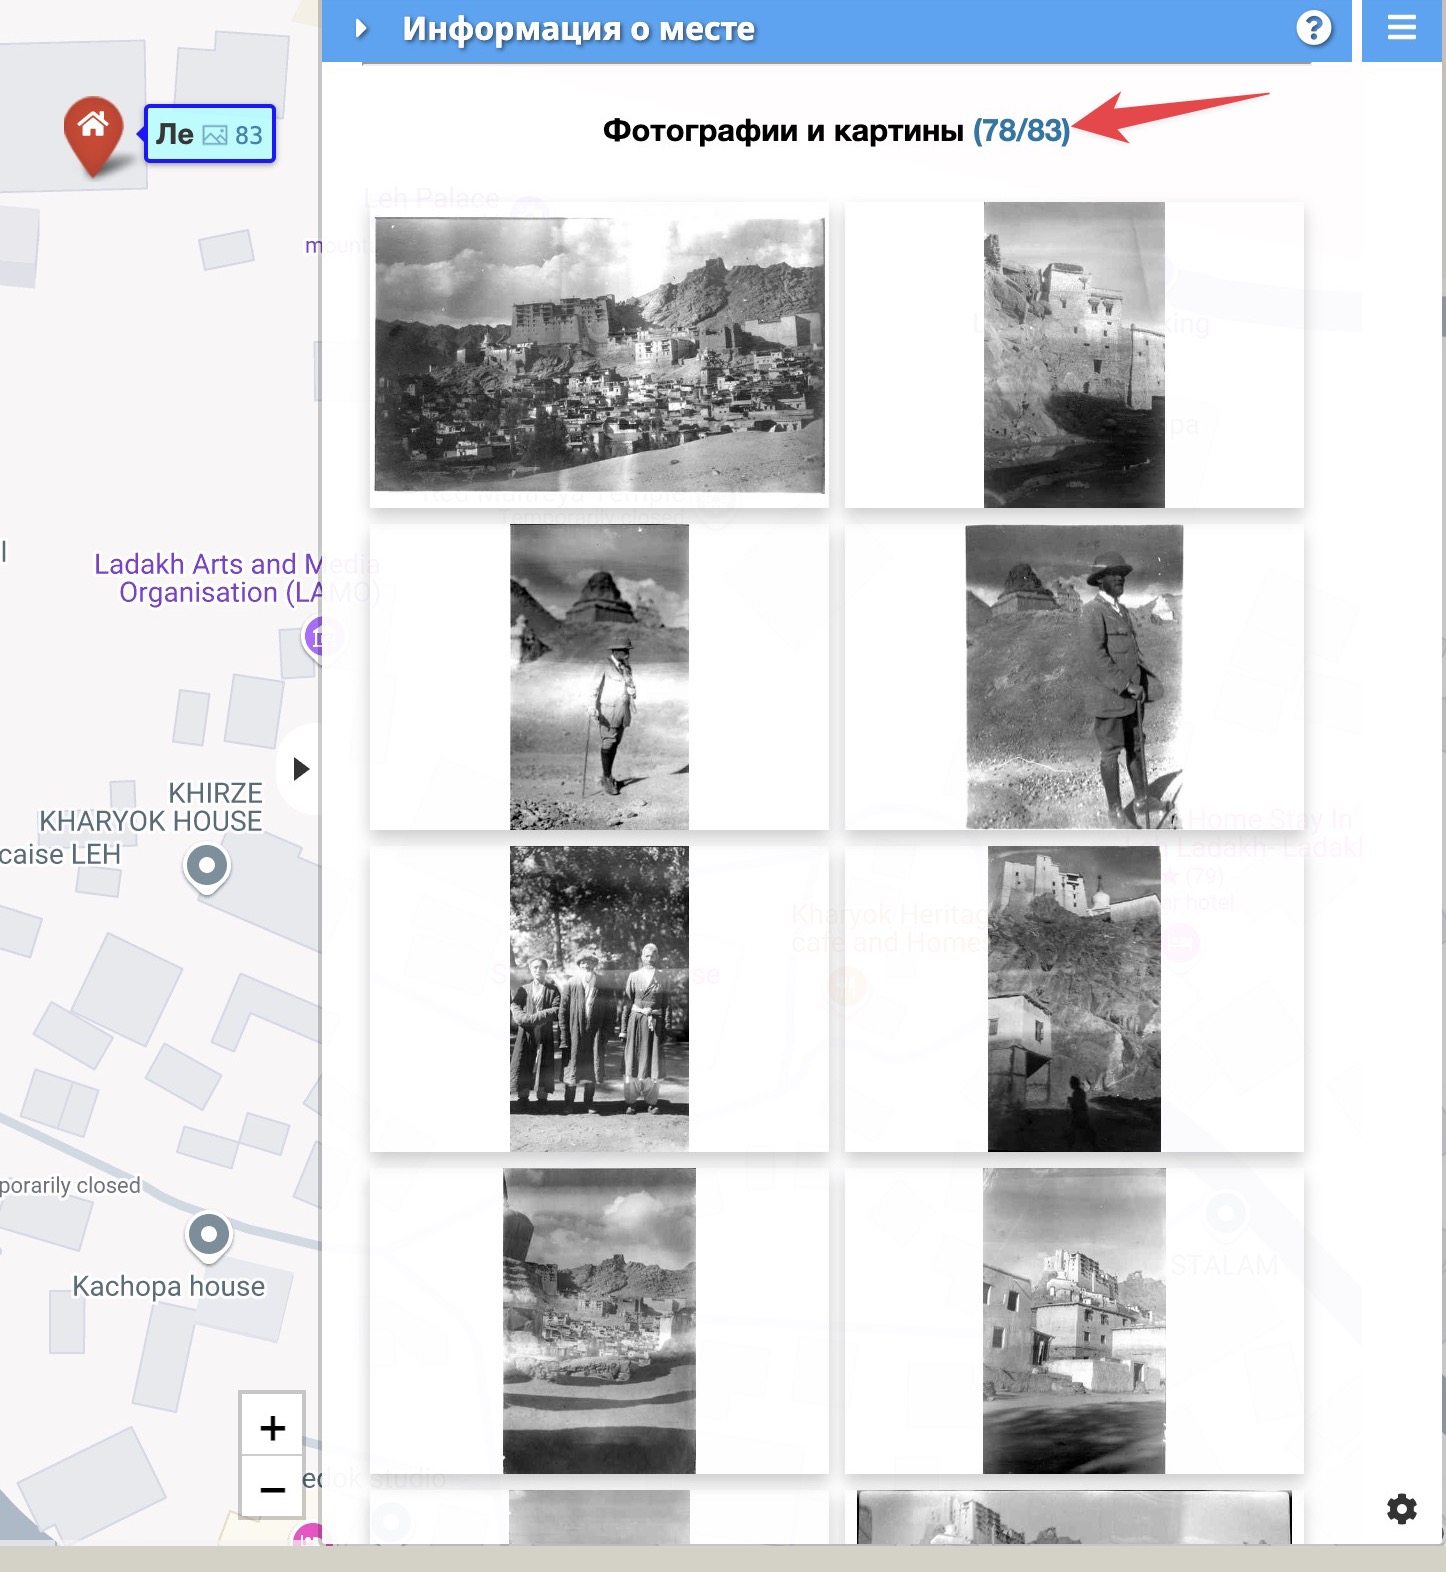Screen dimensions: 1446x1572
Task: Click the red home map marker
Action: [93, 131]
